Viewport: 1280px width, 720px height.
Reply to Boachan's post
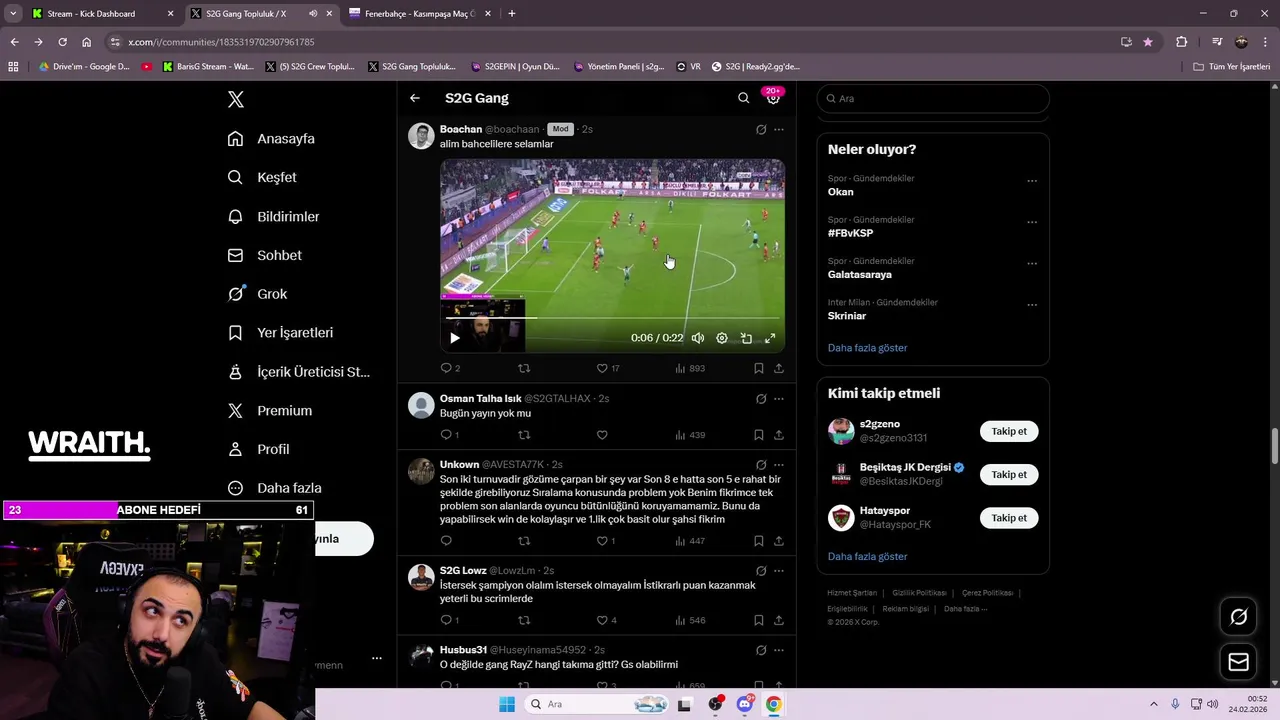(x=450, y=368)
